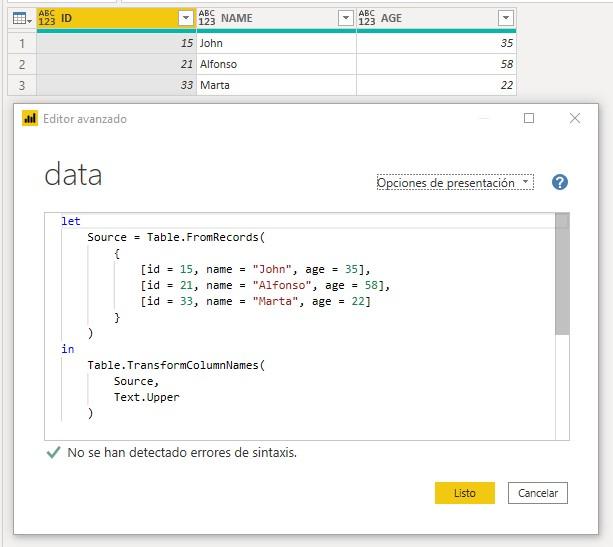The height and width of the screenshot is (547, 613).
Task: Click the Alfonso name cell
Action: (x=276, y=64)
